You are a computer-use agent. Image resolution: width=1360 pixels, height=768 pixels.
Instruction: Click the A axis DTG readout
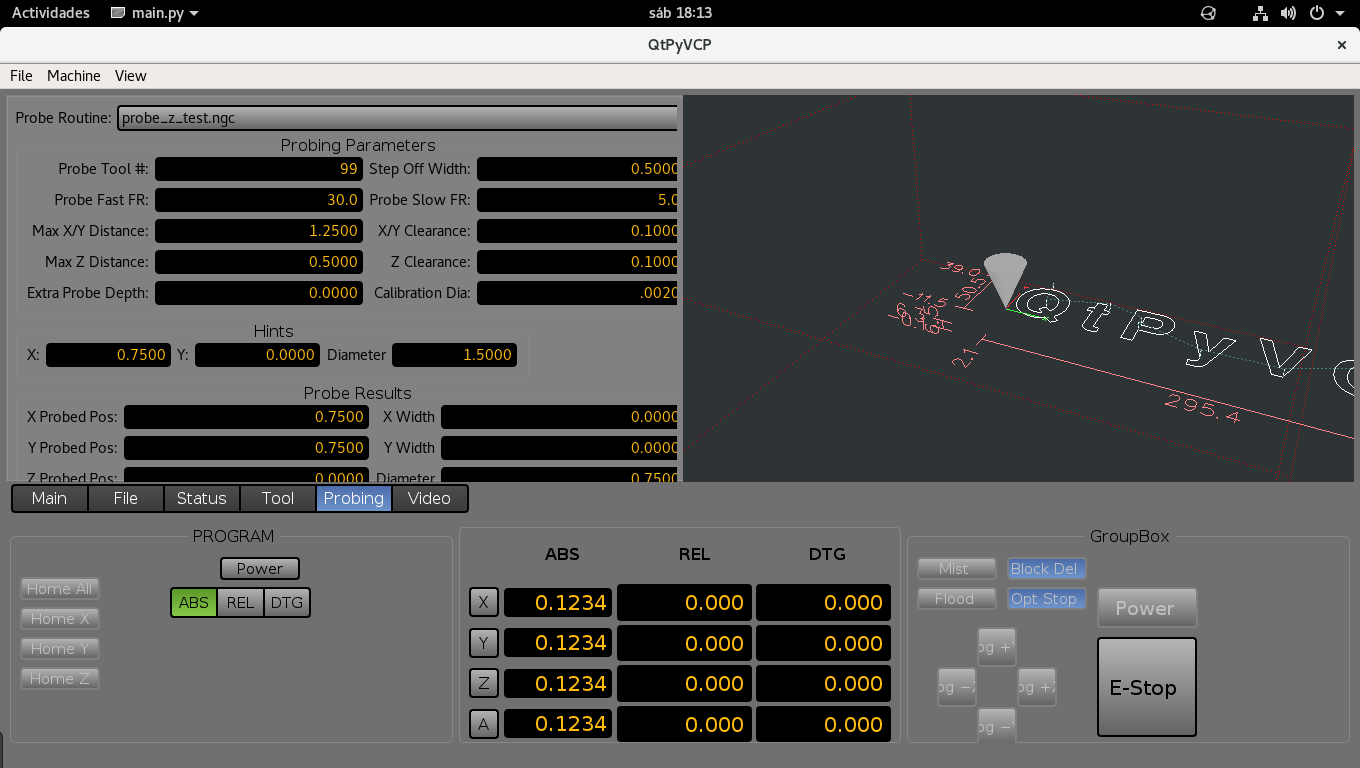823,724
